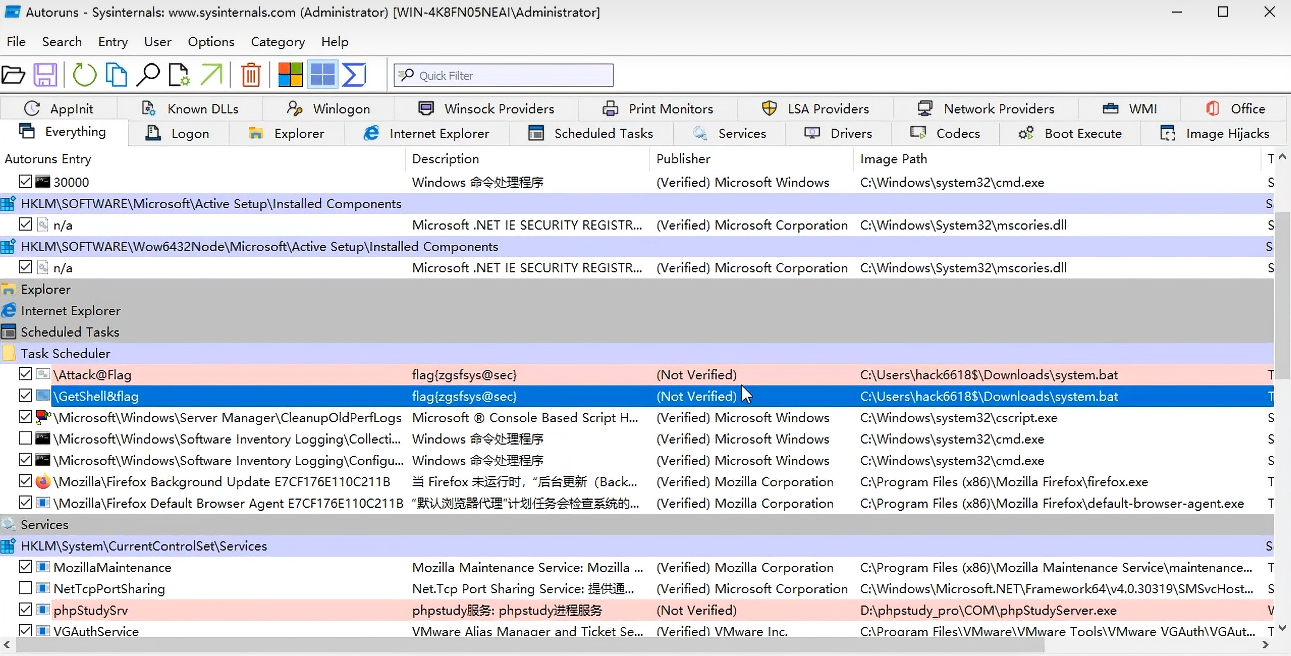The height and width of the screenshot is (656, 1291).
Task: Select the \Attack@Flag entry name
Action: (93, 375)
